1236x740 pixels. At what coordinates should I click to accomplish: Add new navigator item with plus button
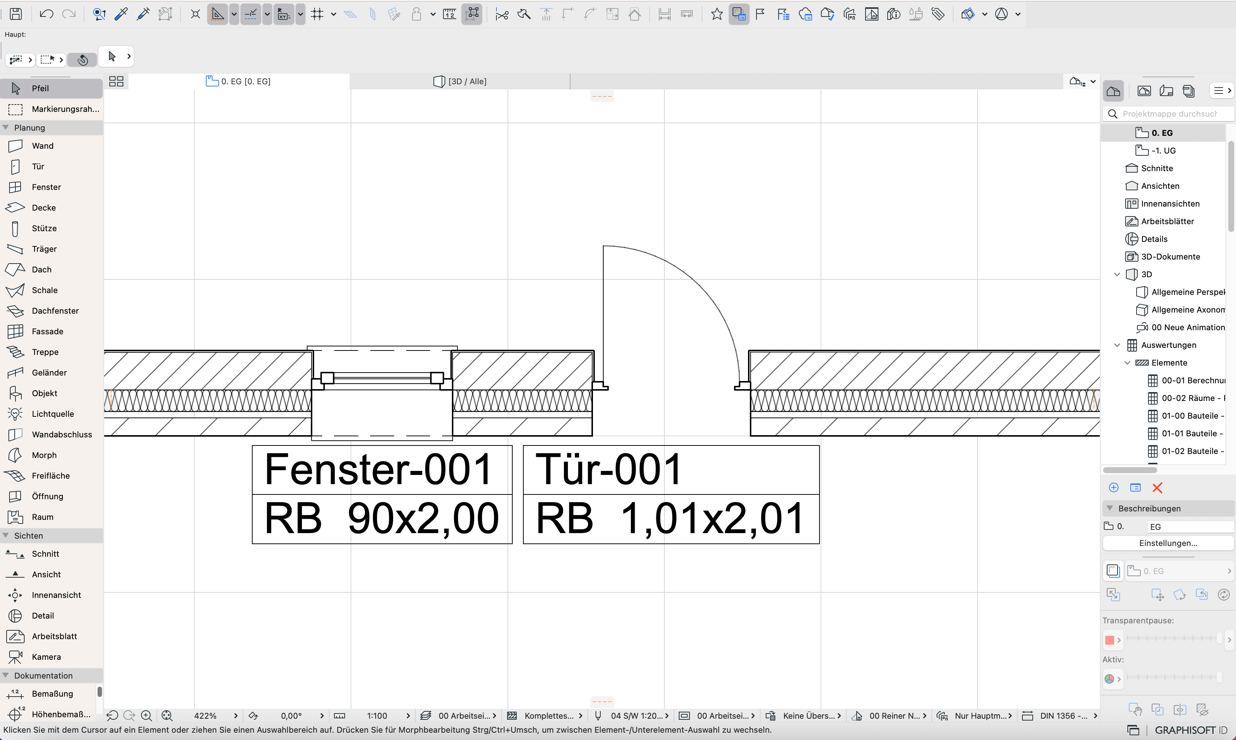pos(1114,488)
